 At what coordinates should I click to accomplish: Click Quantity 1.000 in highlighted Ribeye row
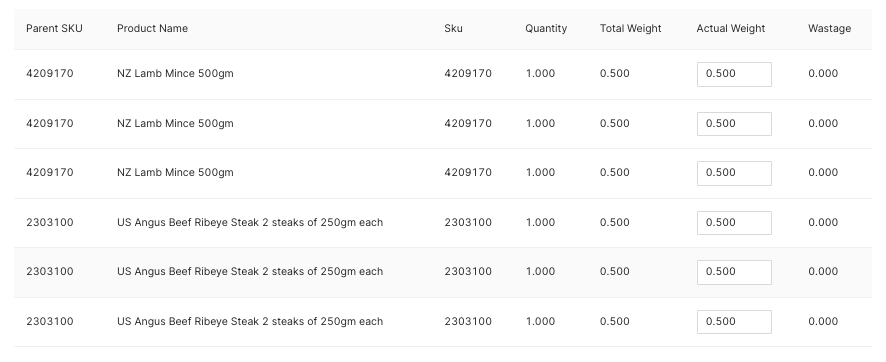pyautogui.click(x=540, y=272)
